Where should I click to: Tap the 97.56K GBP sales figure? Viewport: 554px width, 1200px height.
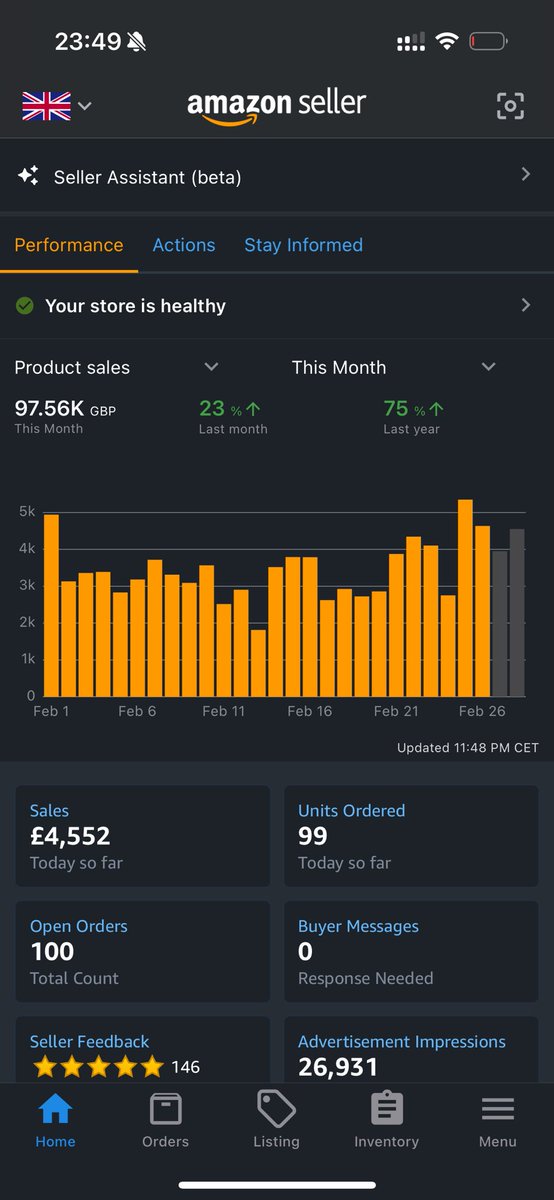point(65,409)
